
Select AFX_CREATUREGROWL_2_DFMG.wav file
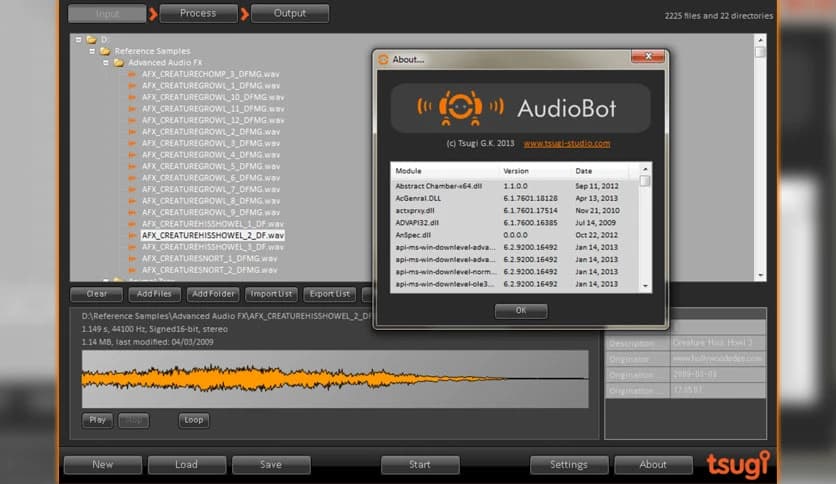(x=211, y=132)
